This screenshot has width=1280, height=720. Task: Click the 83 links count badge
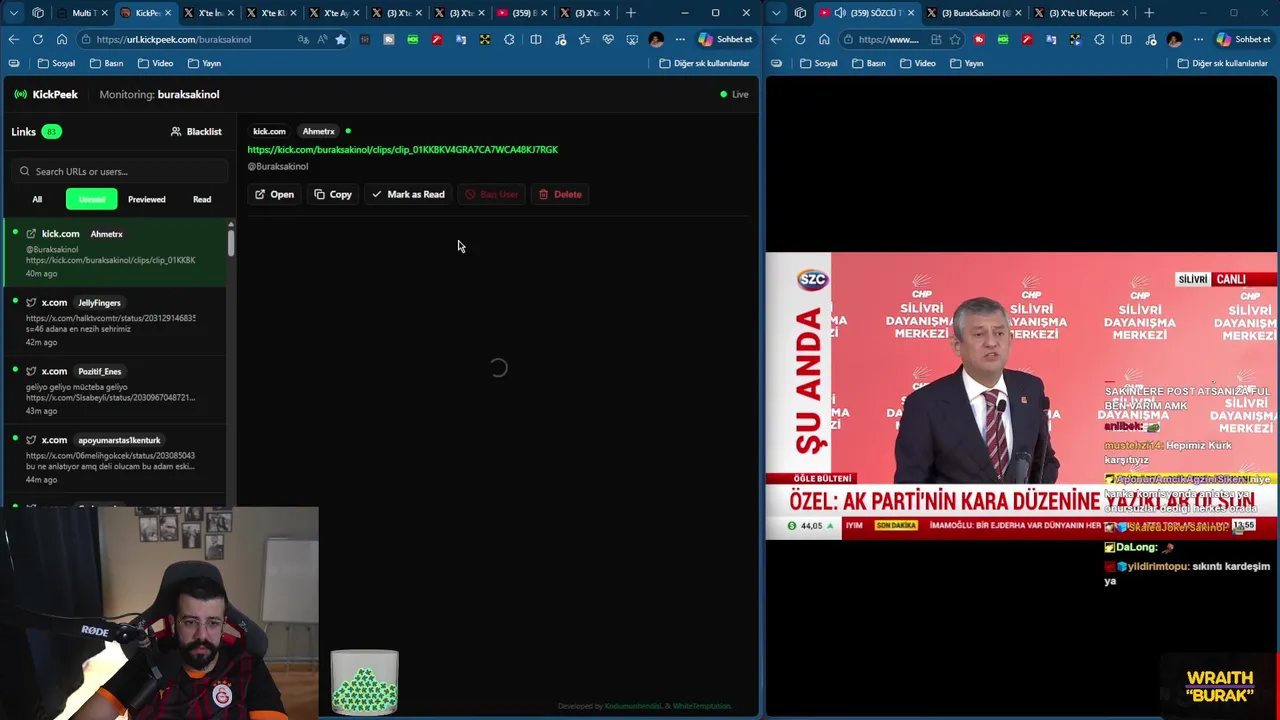pyautogui.click(x=51, y=131)
